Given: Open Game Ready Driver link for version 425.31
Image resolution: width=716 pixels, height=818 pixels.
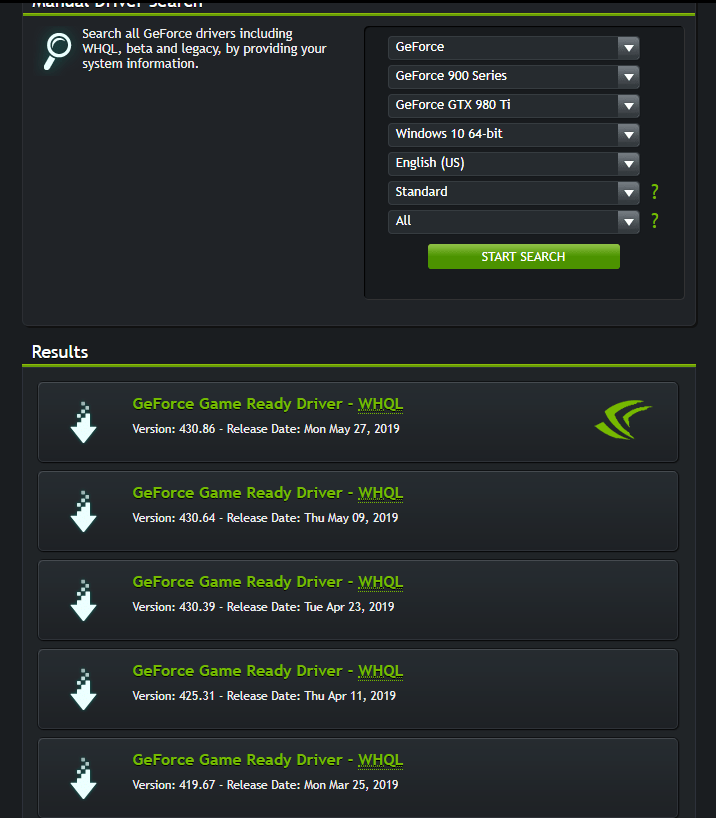Looking at the screenshot, I should click(268, 671).
